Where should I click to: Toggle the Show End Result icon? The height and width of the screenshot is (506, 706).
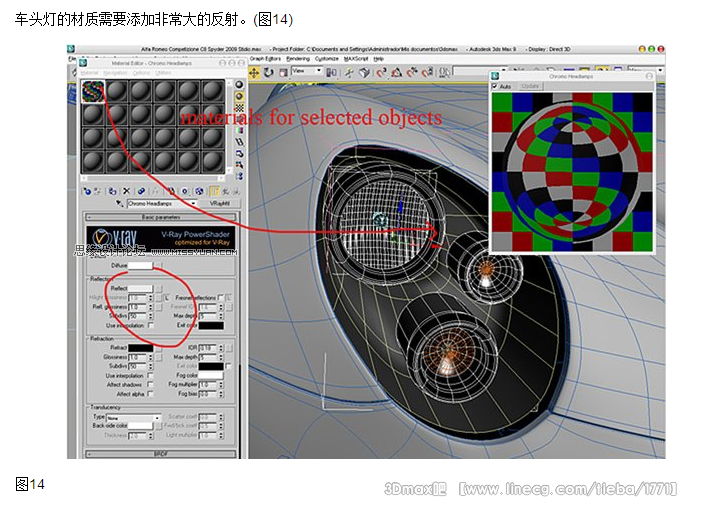tap(214, 191)
